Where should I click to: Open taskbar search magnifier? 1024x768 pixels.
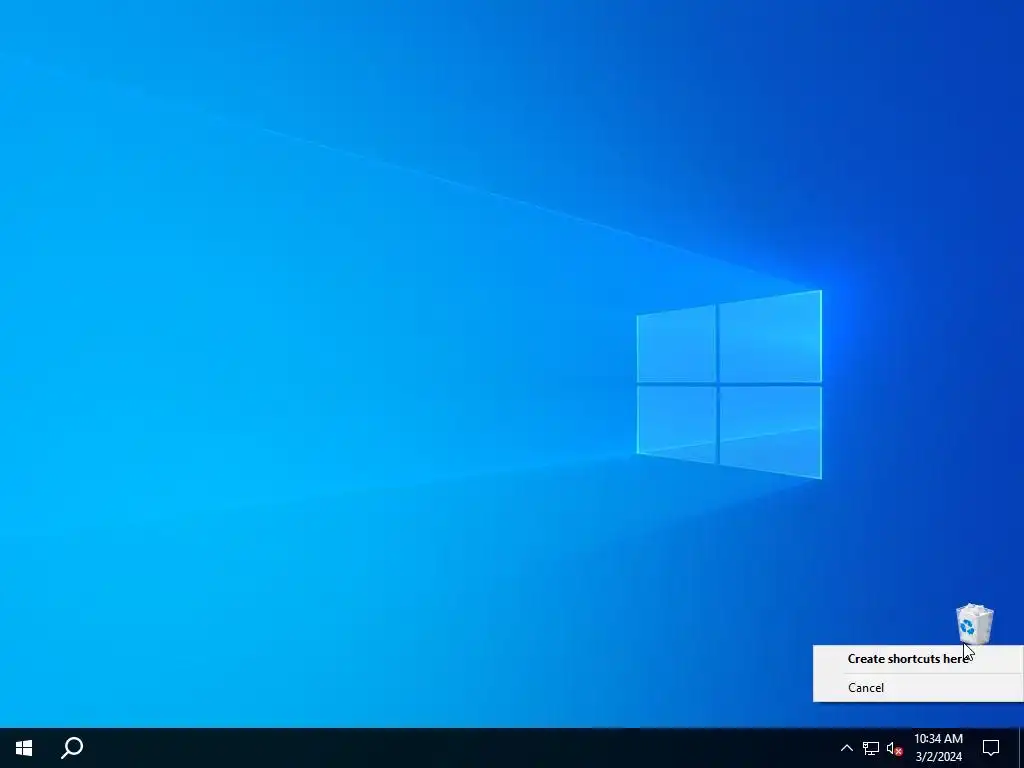[x=72, y=748]
